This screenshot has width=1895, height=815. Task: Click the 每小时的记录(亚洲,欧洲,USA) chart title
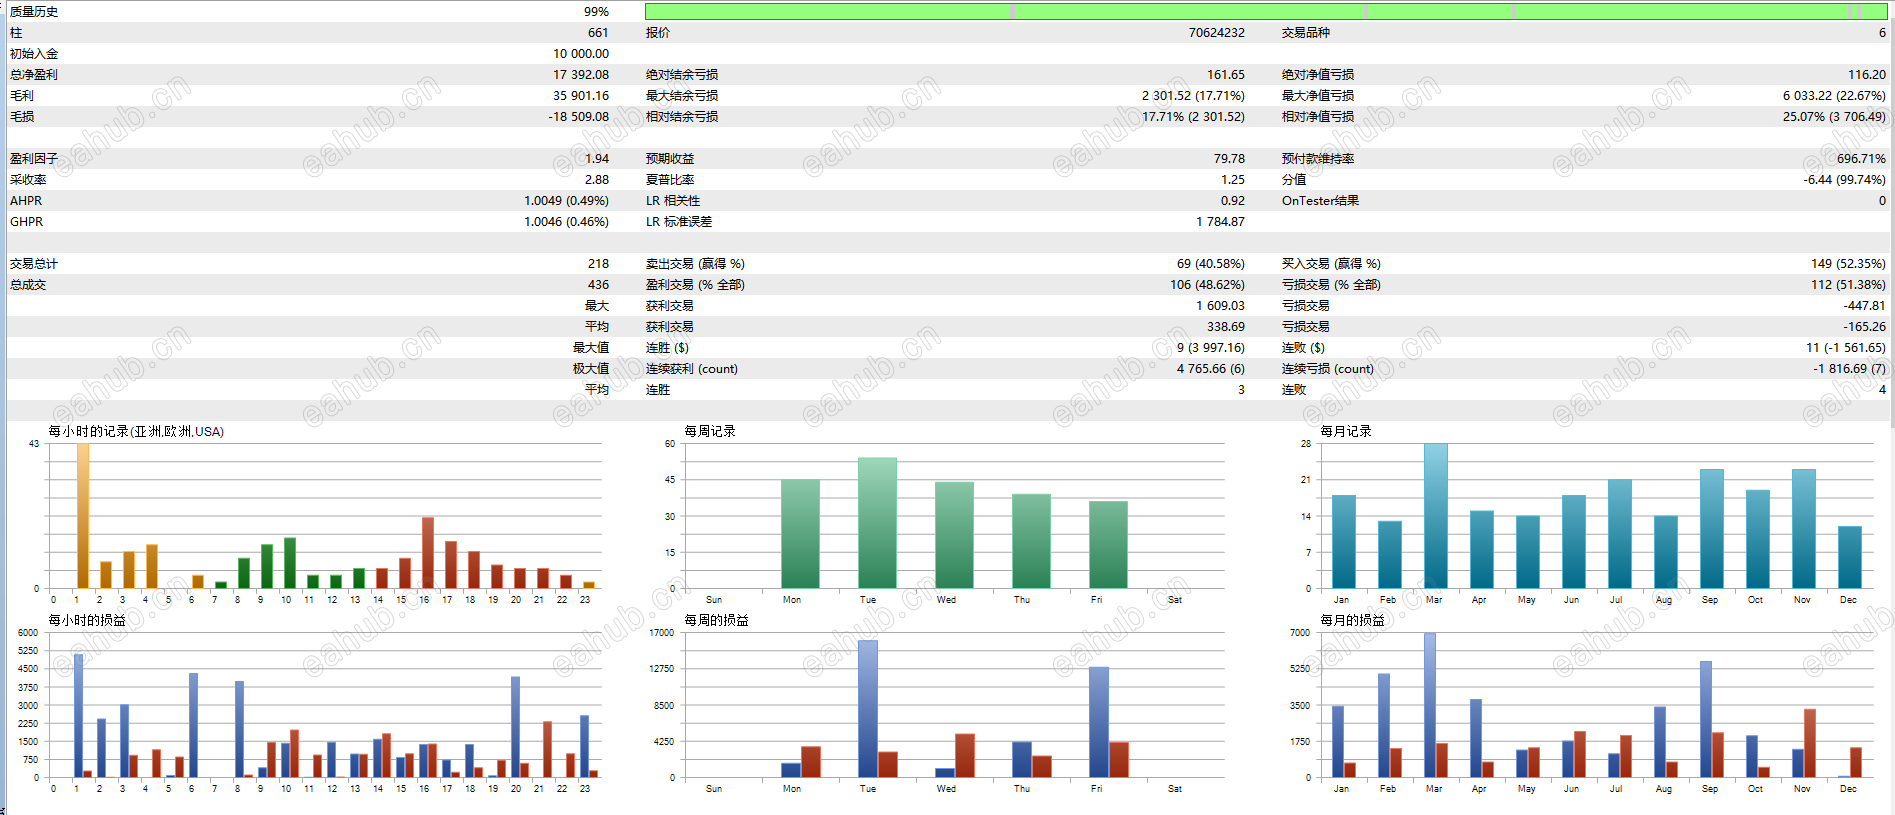coord(136,432)
